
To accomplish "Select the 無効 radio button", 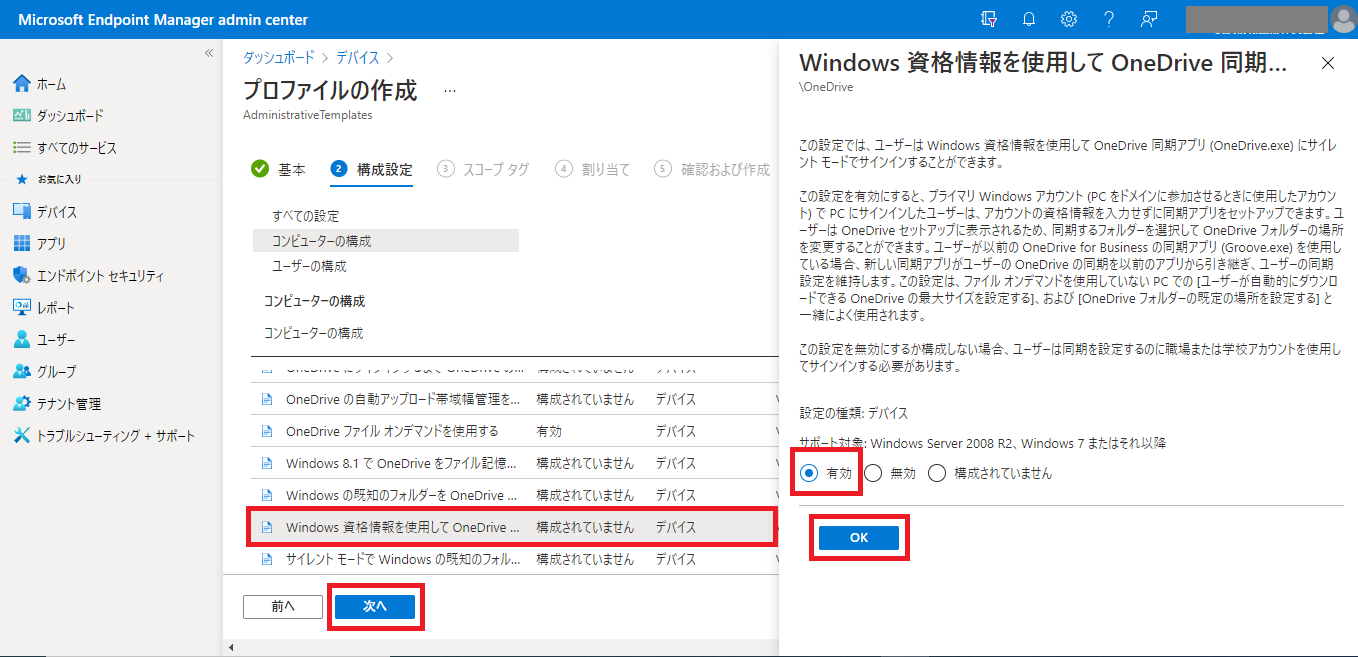I will pos(873,473).
